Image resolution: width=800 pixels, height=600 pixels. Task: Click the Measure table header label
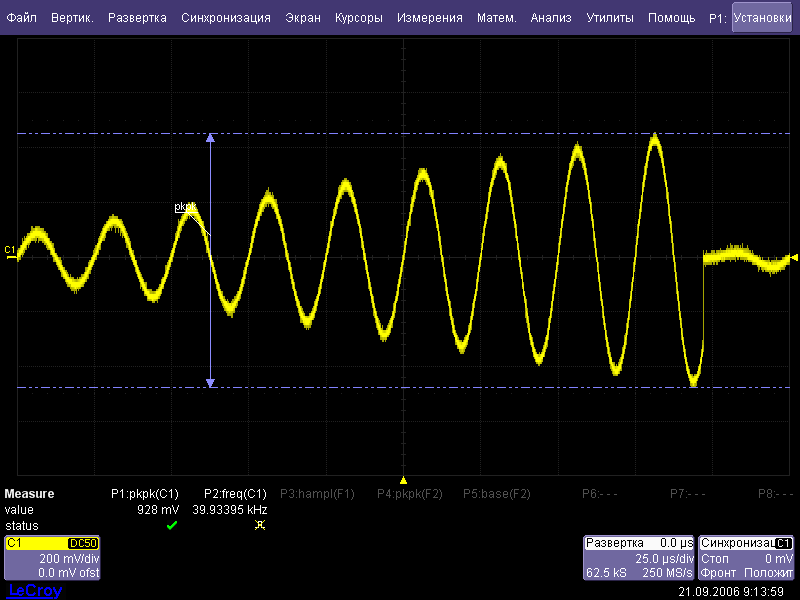point(29,494)
